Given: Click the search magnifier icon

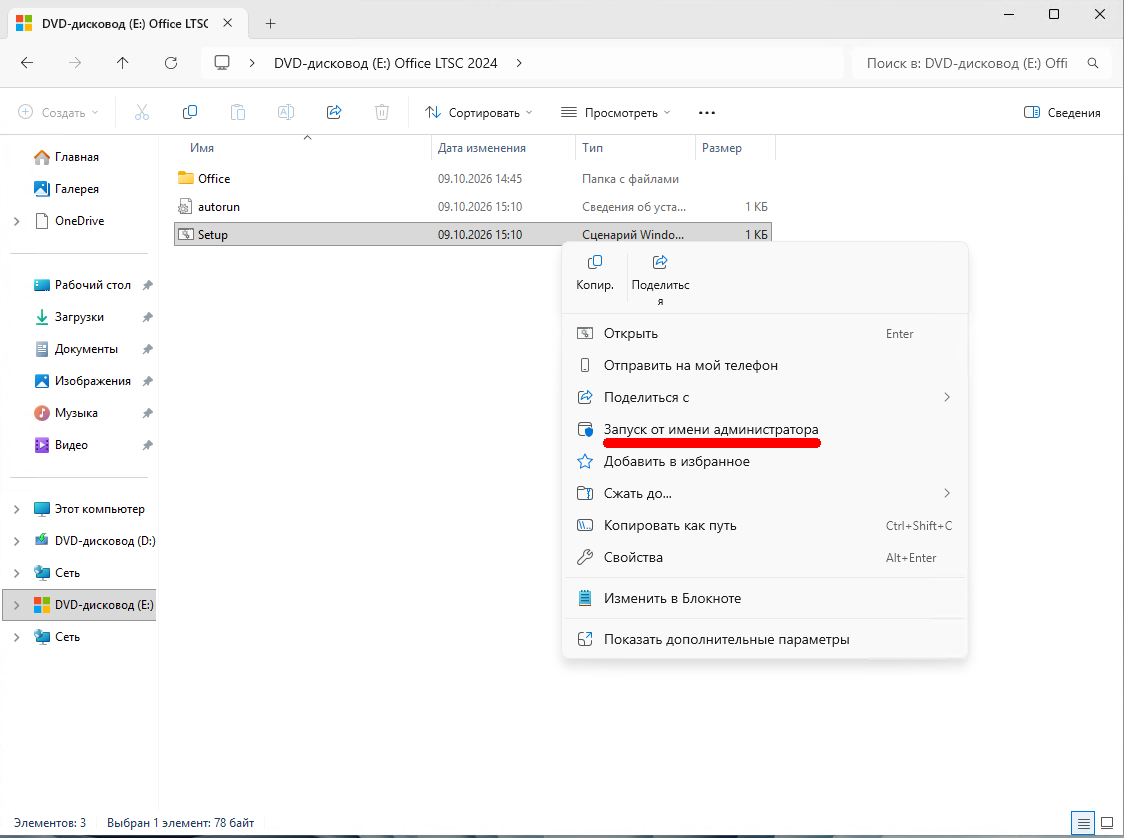Looking at the screenshot, I should (1093, 63).
